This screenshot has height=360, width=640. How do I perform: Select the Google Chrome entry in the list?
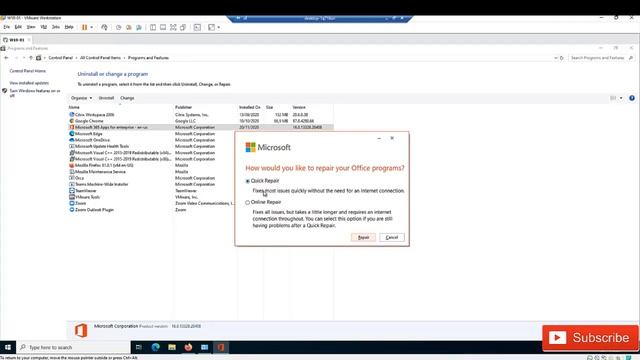tap(201, 121)
